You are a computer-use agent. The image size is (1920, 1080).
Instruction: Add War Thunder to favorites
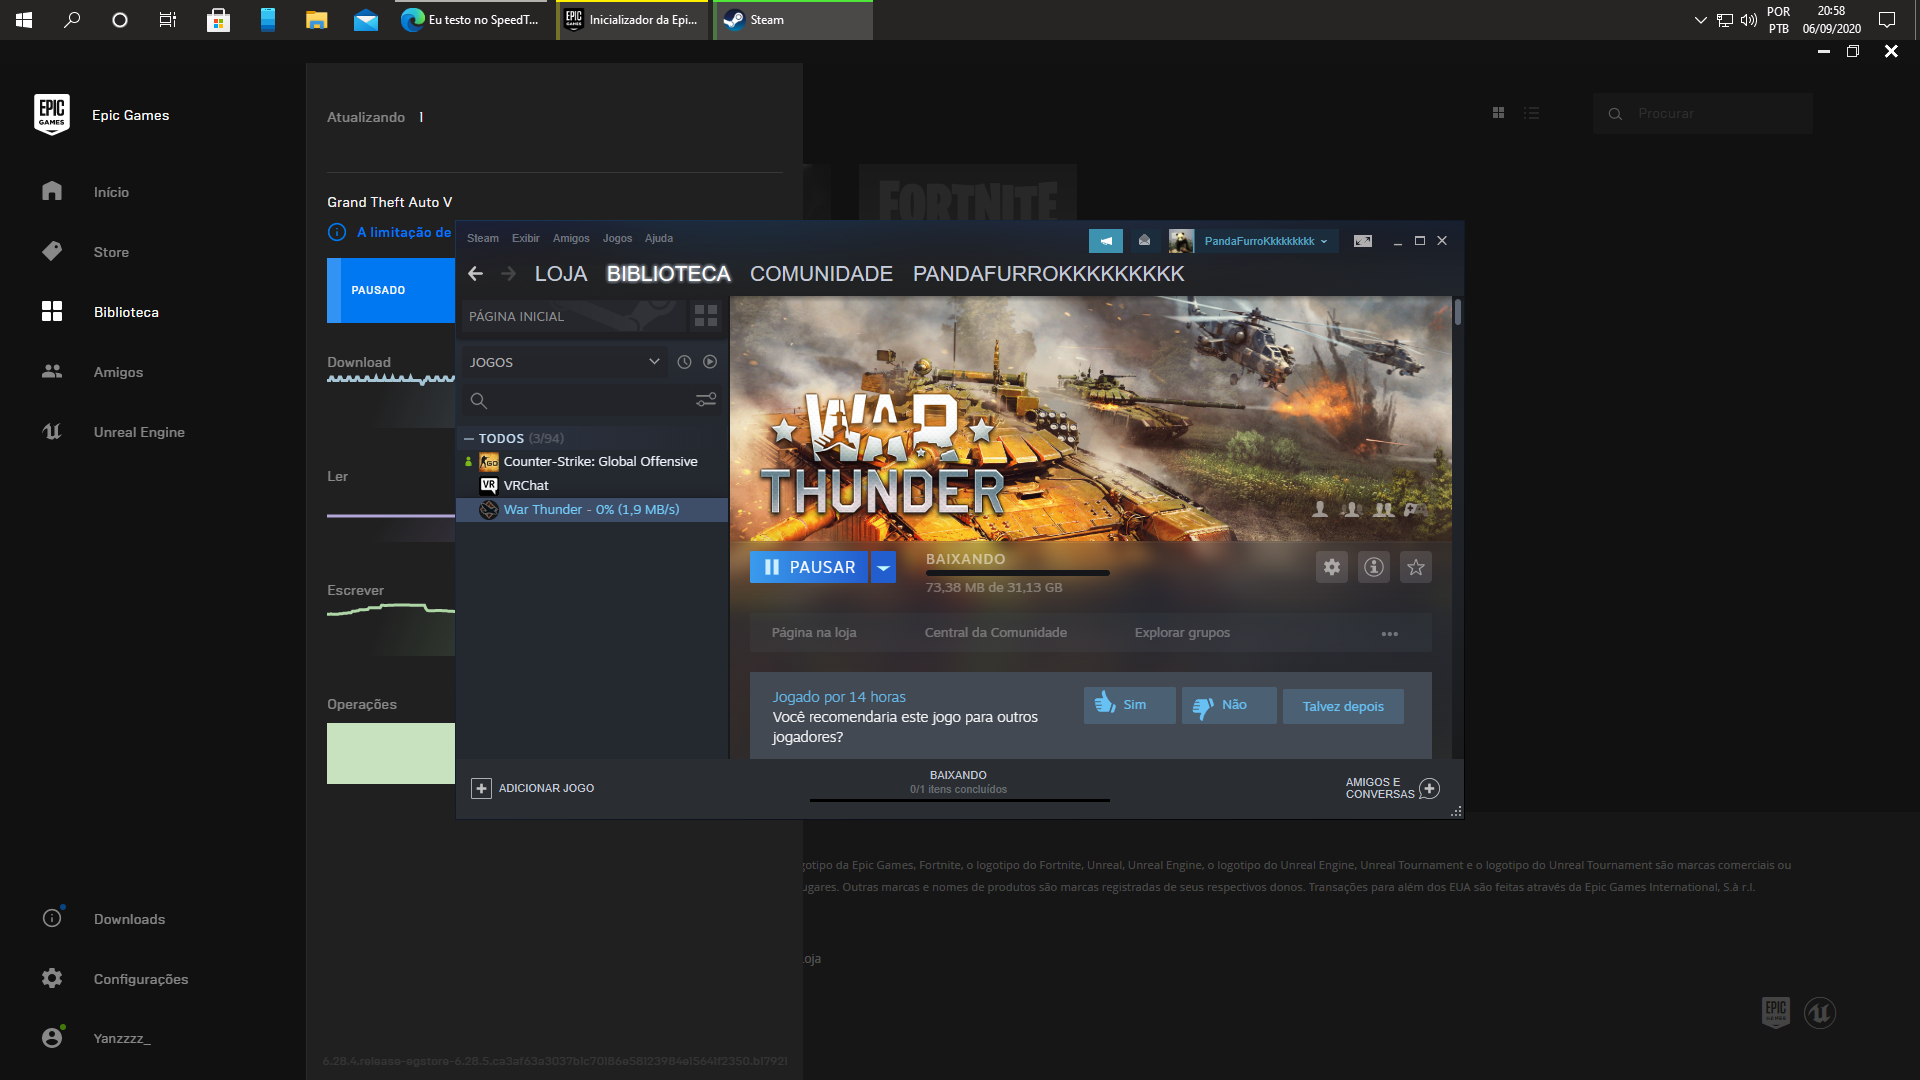point(1416,567)
